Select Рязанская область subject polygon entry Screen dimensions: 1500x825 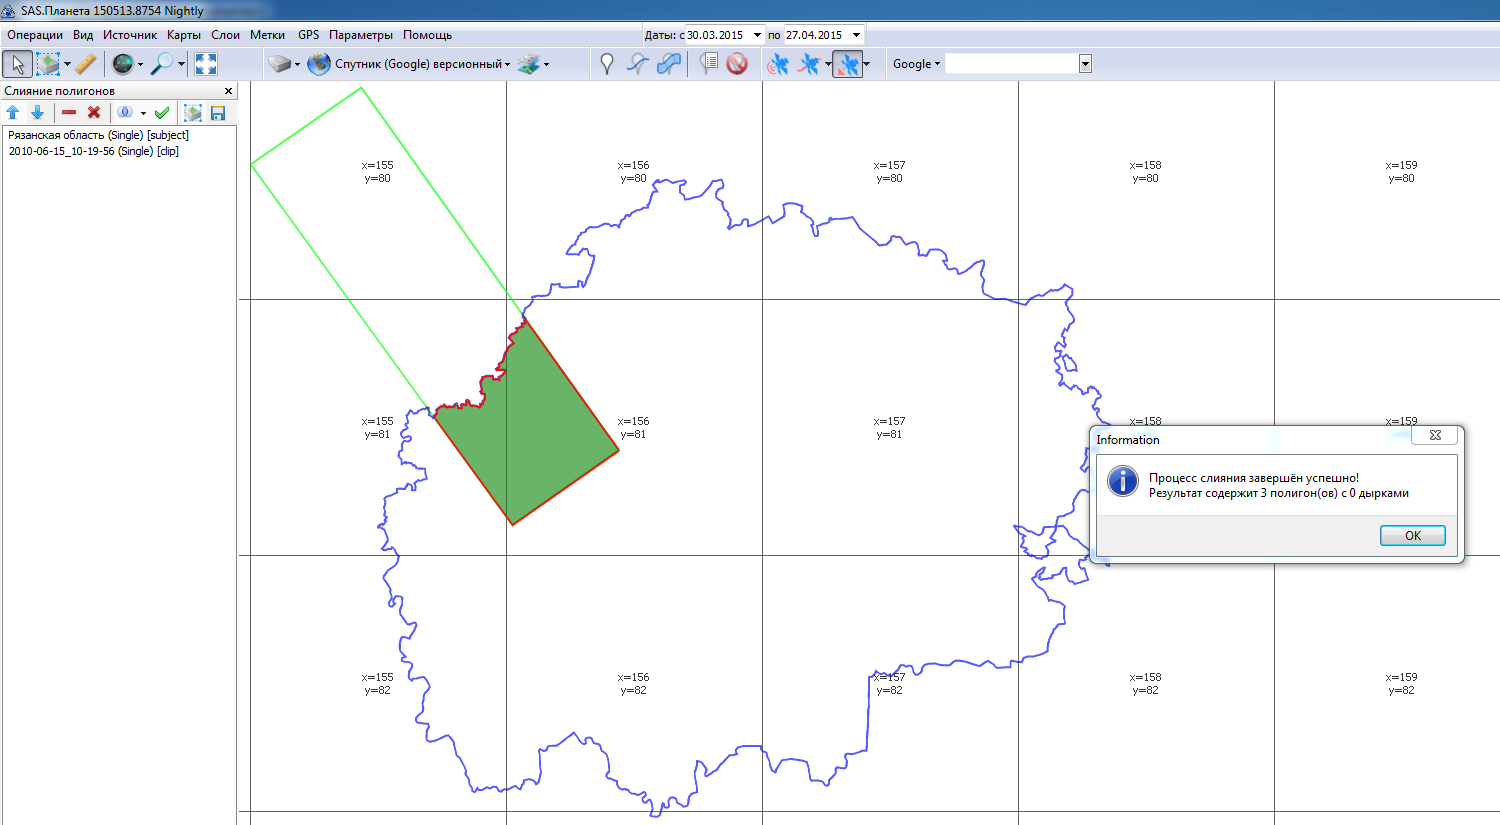point(98,135)
